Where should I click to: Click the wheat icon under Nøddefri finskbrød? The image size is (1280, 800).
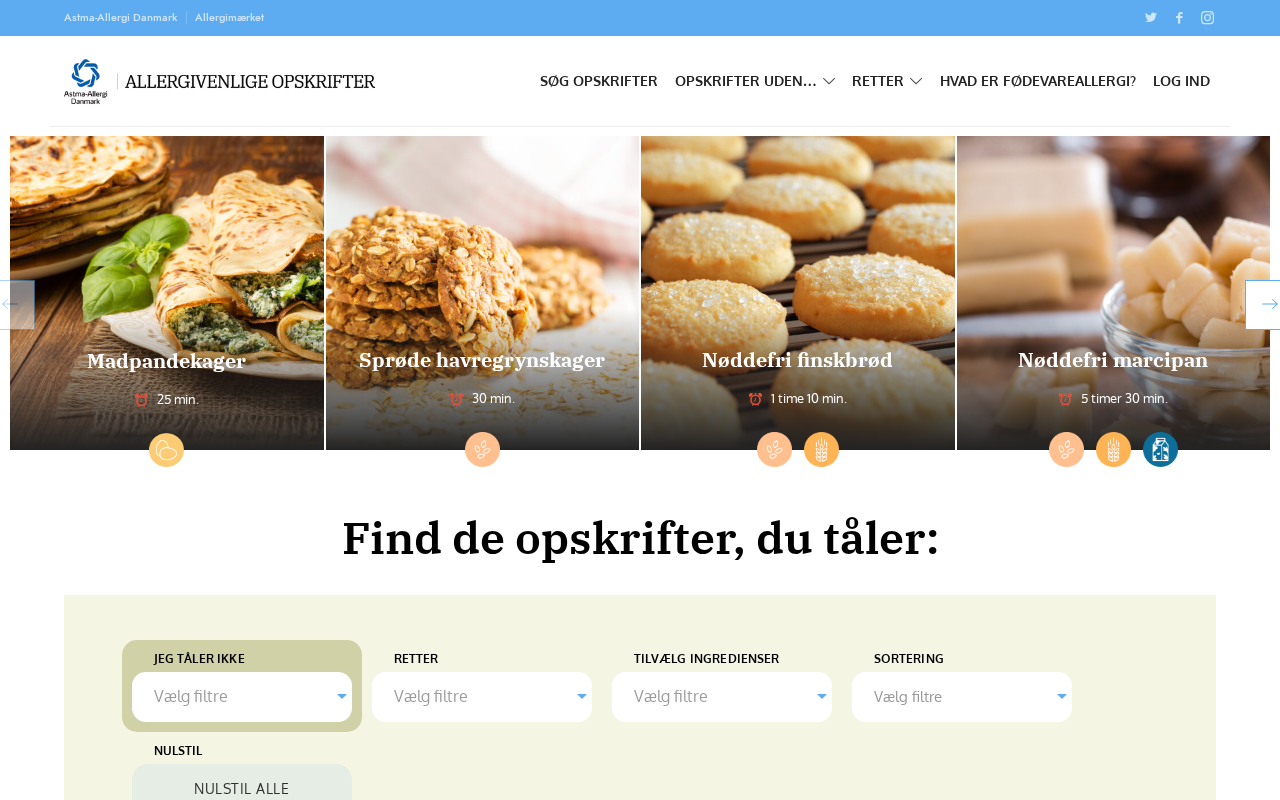[x=822, y=450]
